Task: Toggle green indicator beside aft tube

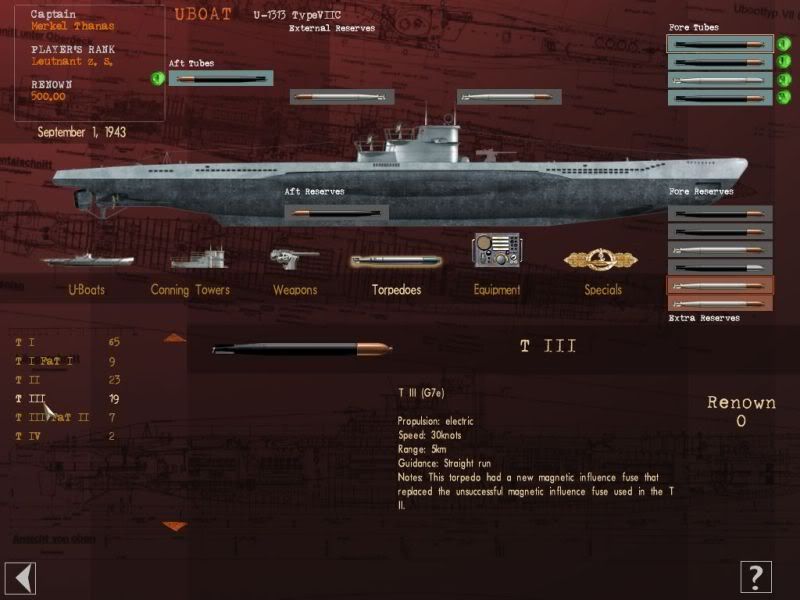Action: pyautogui.click(x=158, y=78)
